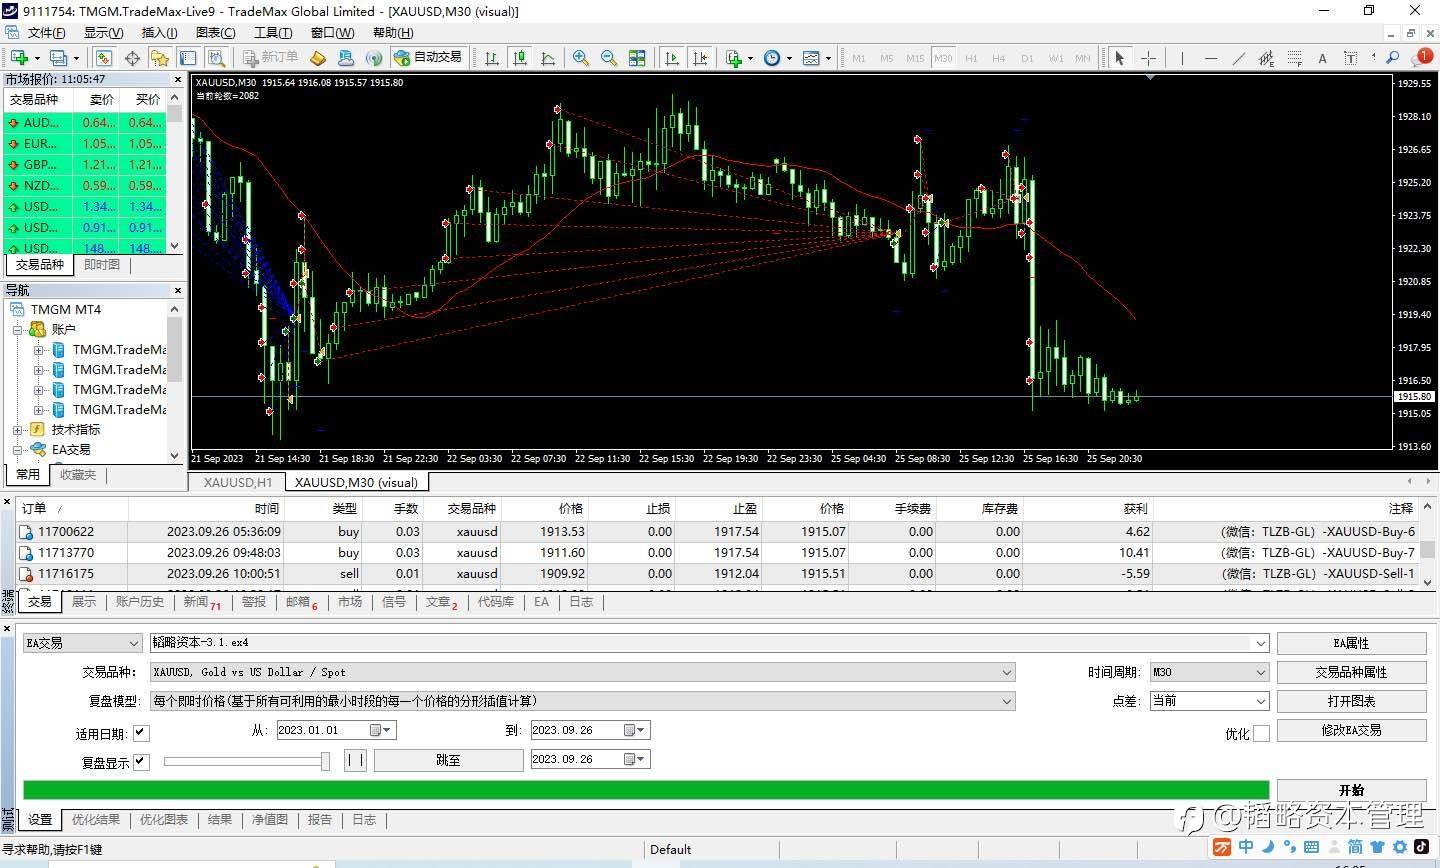Toggle the Strategy Tester icon

tap(215, 58)
